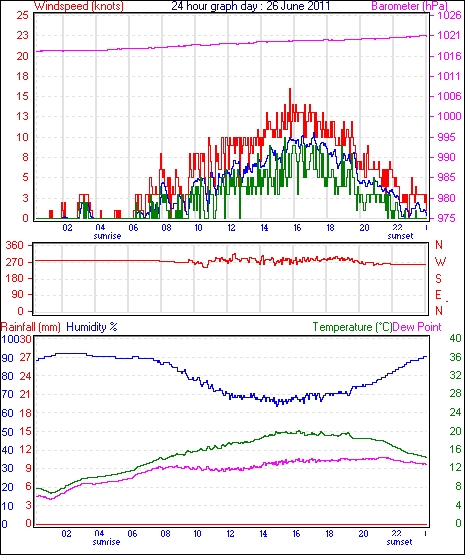The height and width of the screenshot is (556, 465).
Task: Click the Humidity % legend label
Action: point(92,327)
